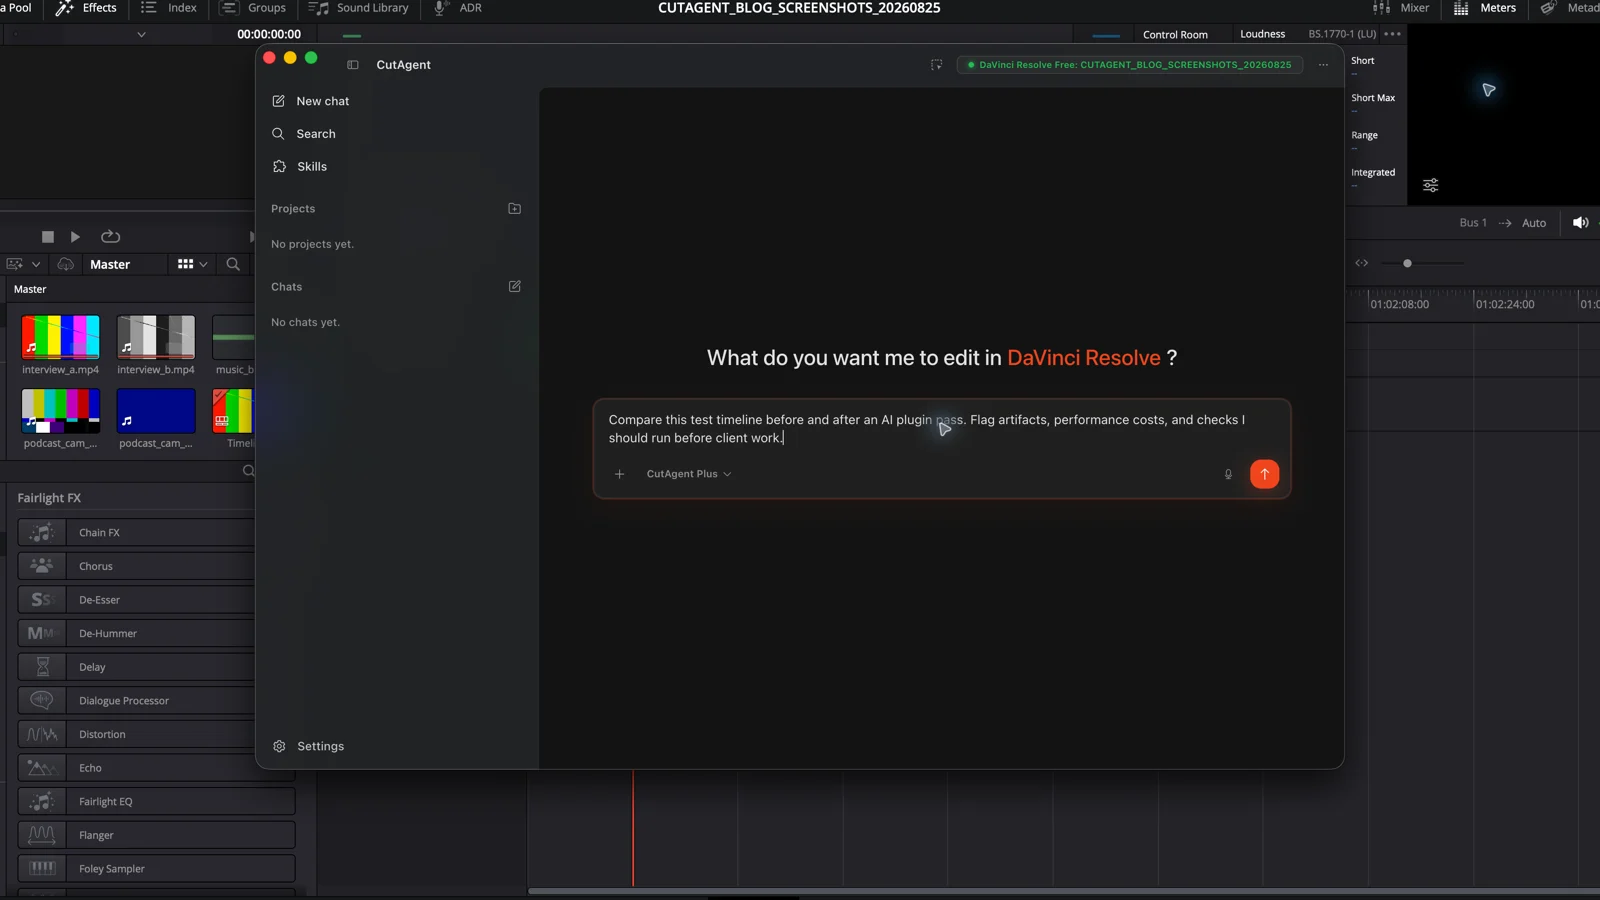Click the Bus 1 label
This screenshot has width=1600, height=900.
pos(1473,223)
